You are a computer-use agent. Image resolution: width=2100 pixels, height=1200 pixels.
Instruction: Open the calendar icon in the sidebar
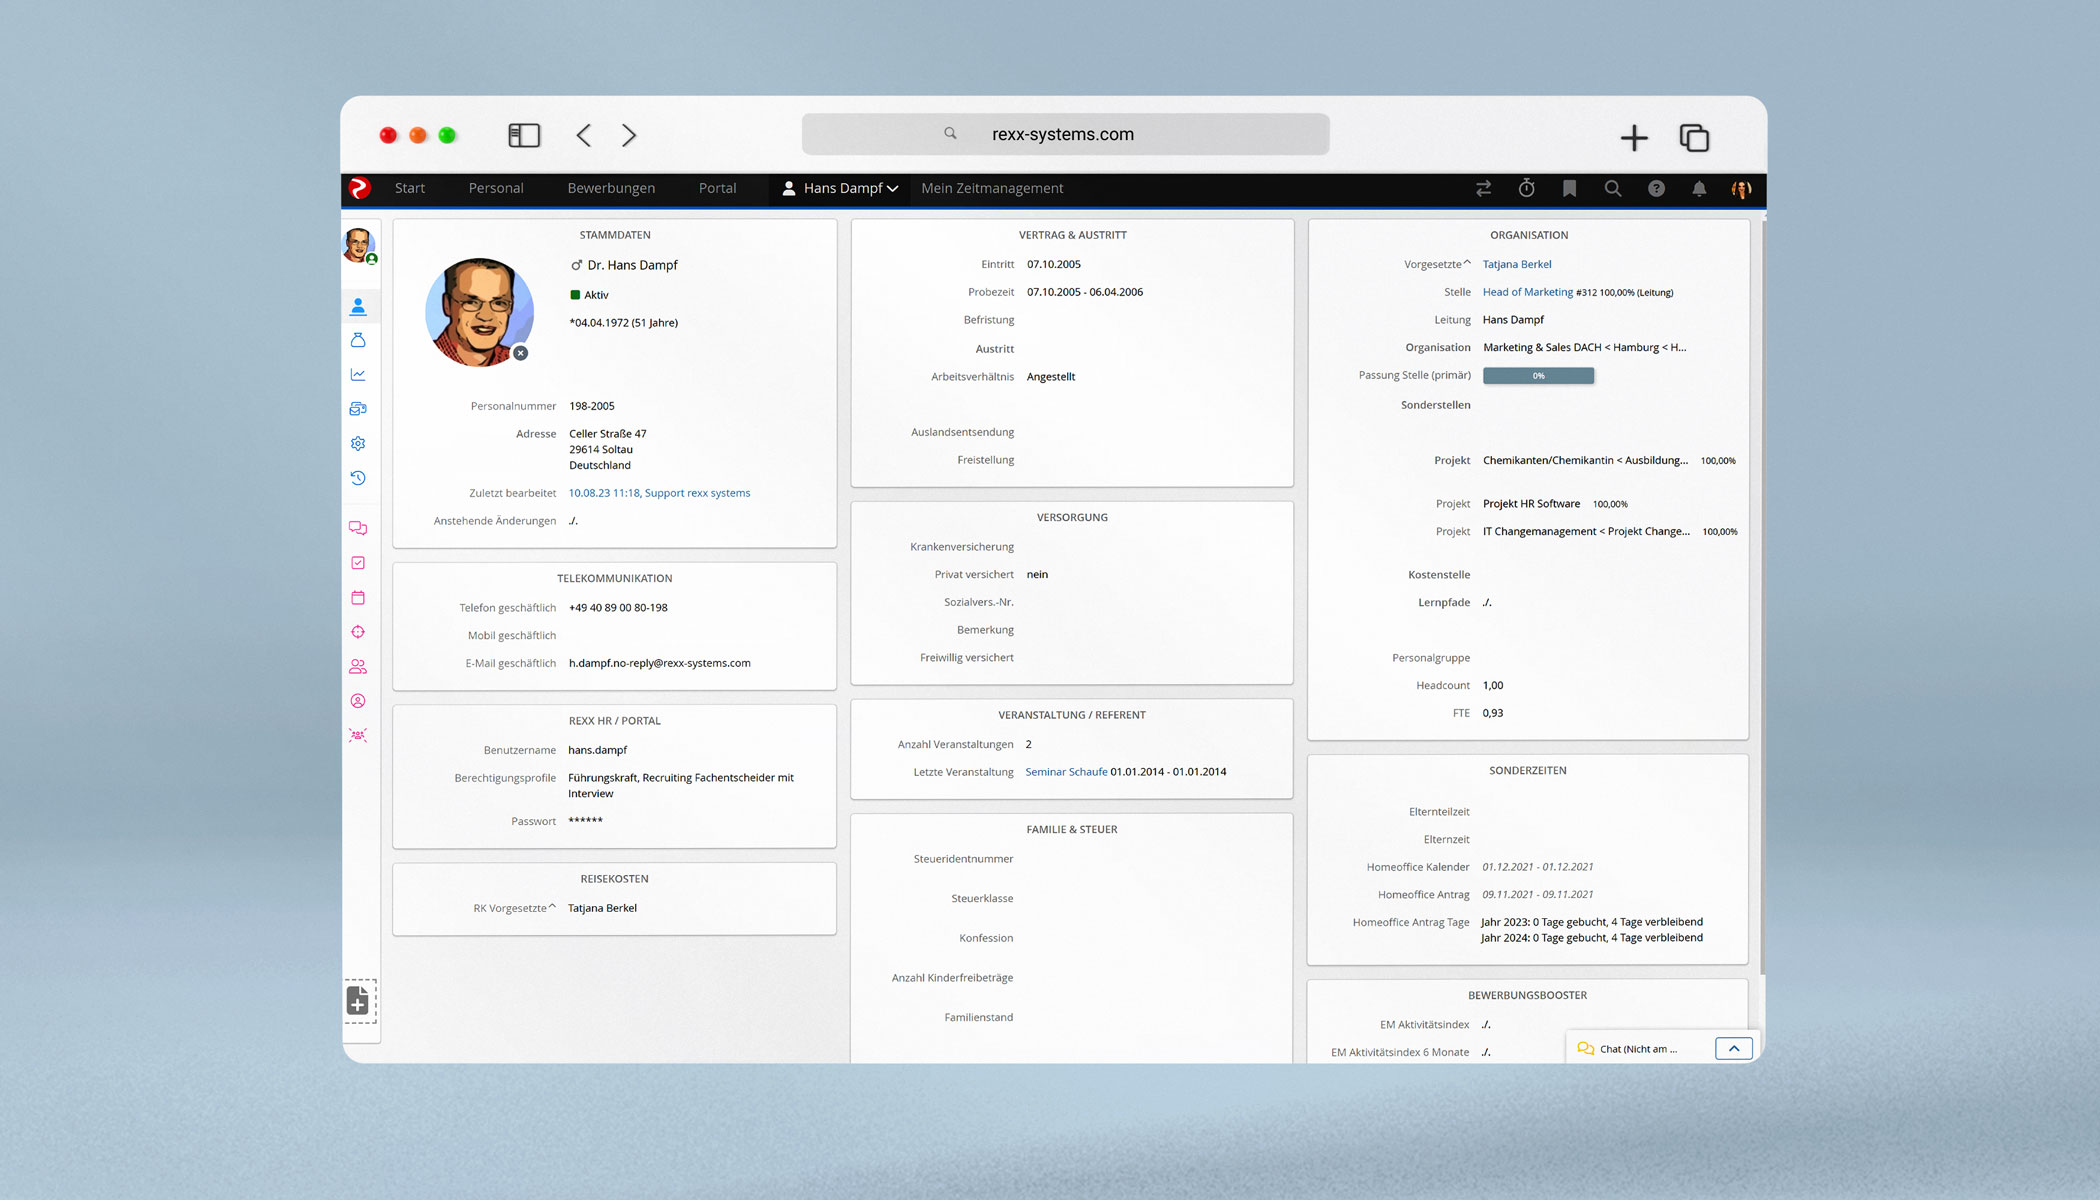[359, 597]
